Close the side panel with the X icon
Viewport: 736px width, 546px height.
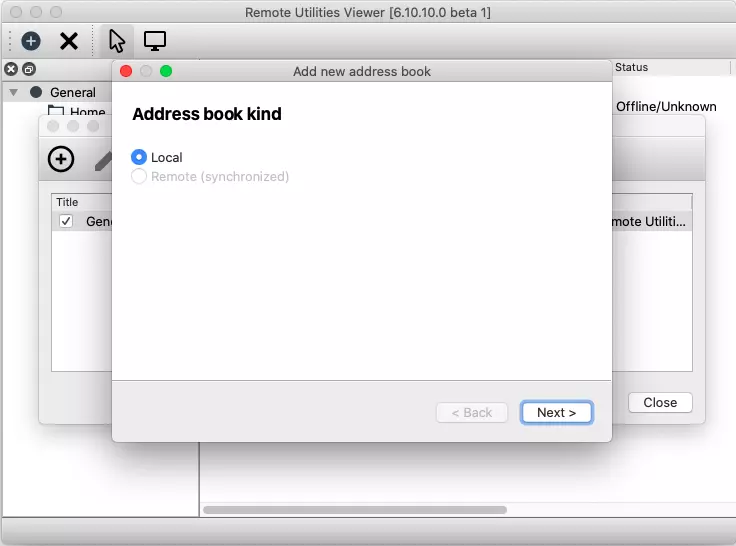point(11,69)
